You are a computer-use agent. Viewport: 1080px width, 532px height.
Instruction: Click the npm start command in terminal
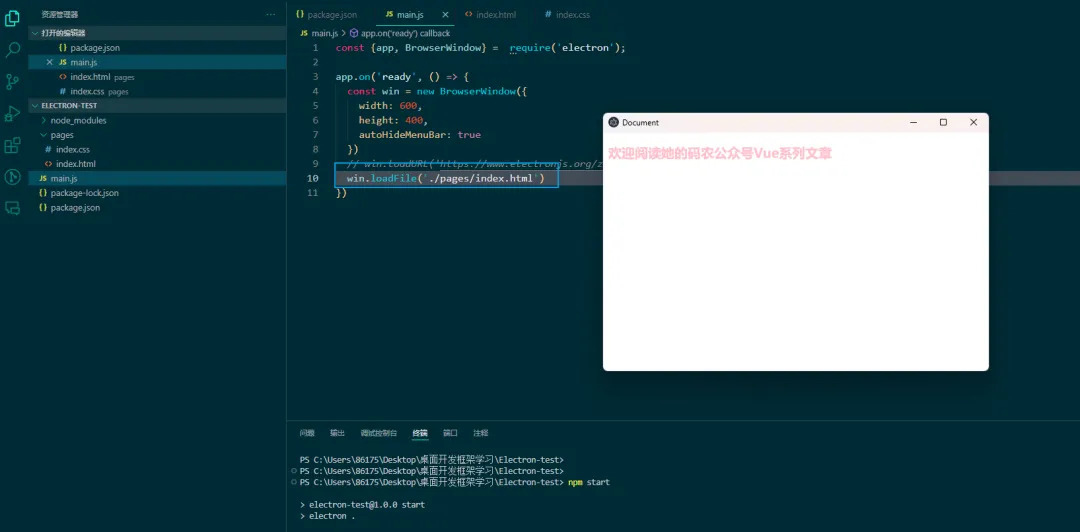(x=589, y=482)
